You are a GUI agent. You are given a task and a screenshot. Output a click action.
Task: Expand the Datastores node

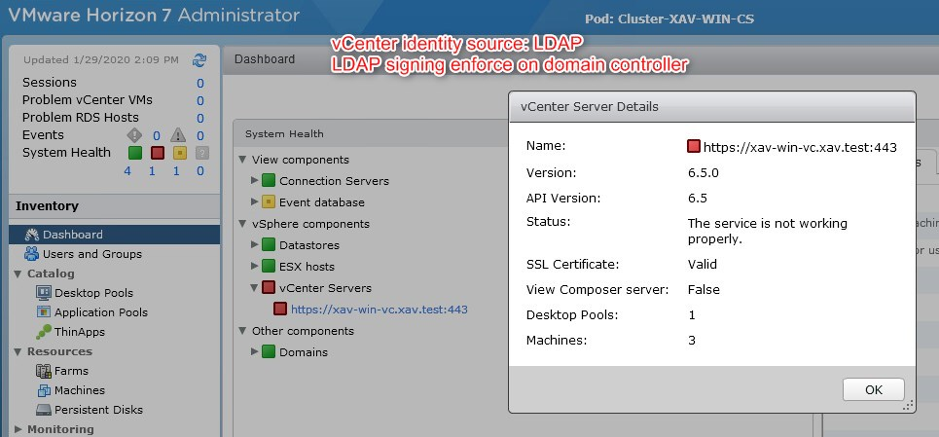(255, 245)
